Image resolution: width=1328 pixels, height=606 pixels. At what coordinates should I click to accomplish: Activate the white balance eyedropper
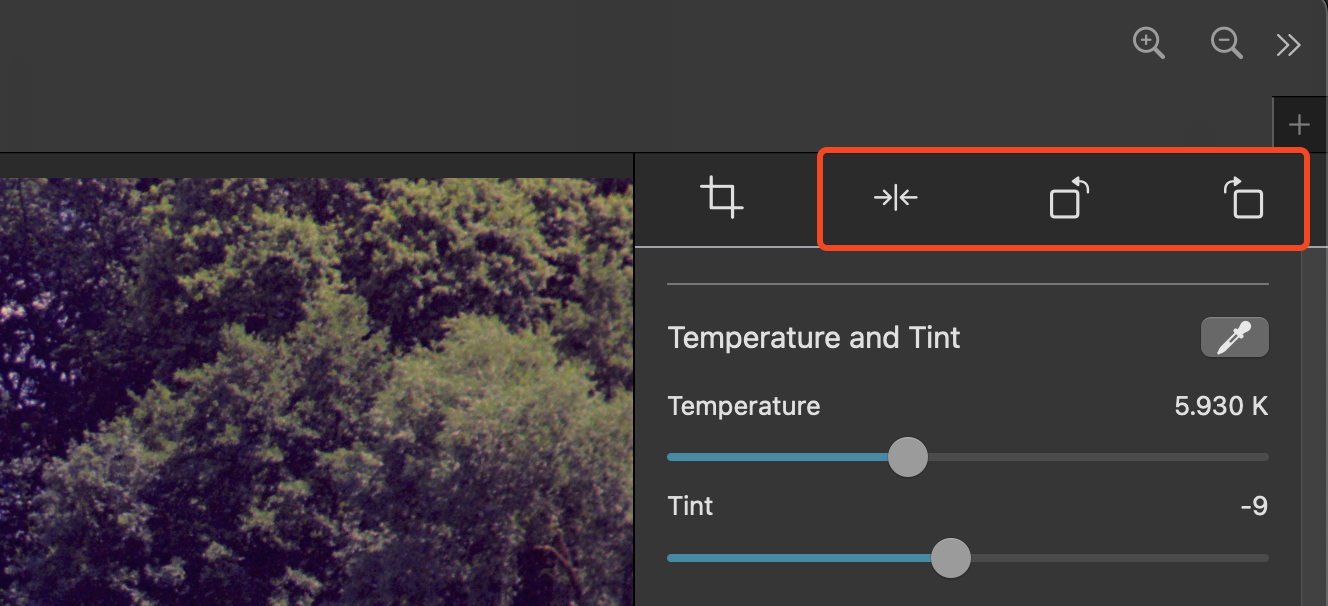click(1234, 338)
